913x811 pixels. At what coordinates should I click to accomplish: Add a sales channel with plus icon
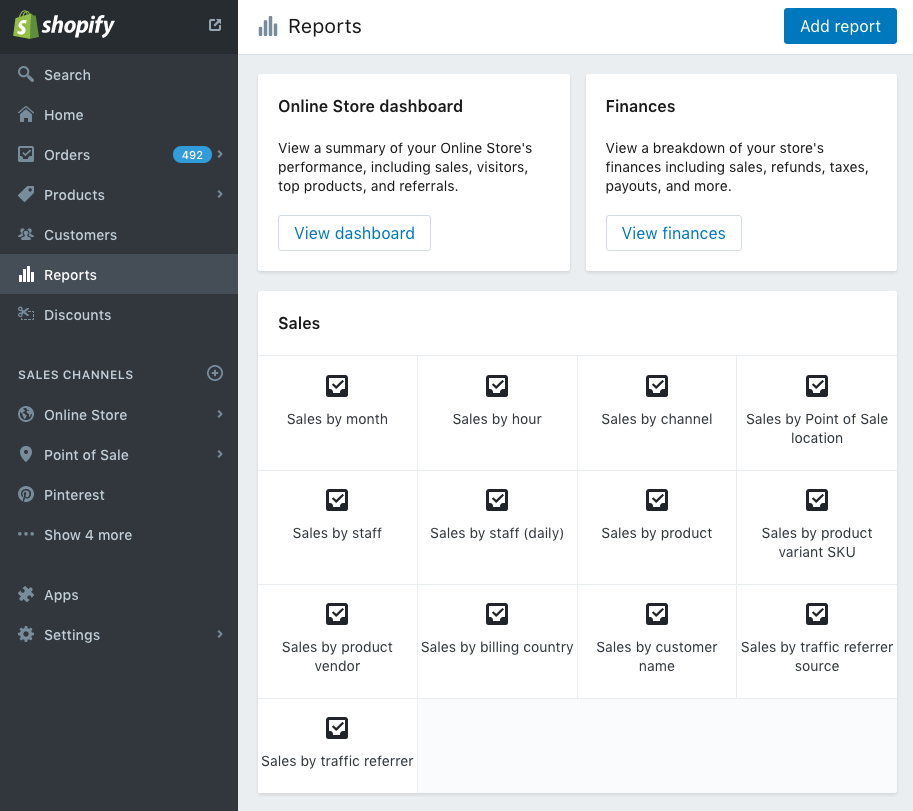(215, 373)
